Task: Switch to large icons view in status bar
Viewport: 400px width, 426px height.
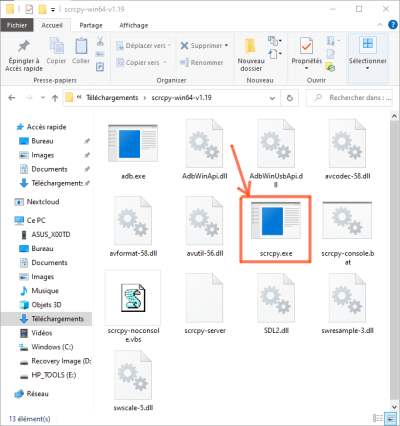Action: pos(390,418)
